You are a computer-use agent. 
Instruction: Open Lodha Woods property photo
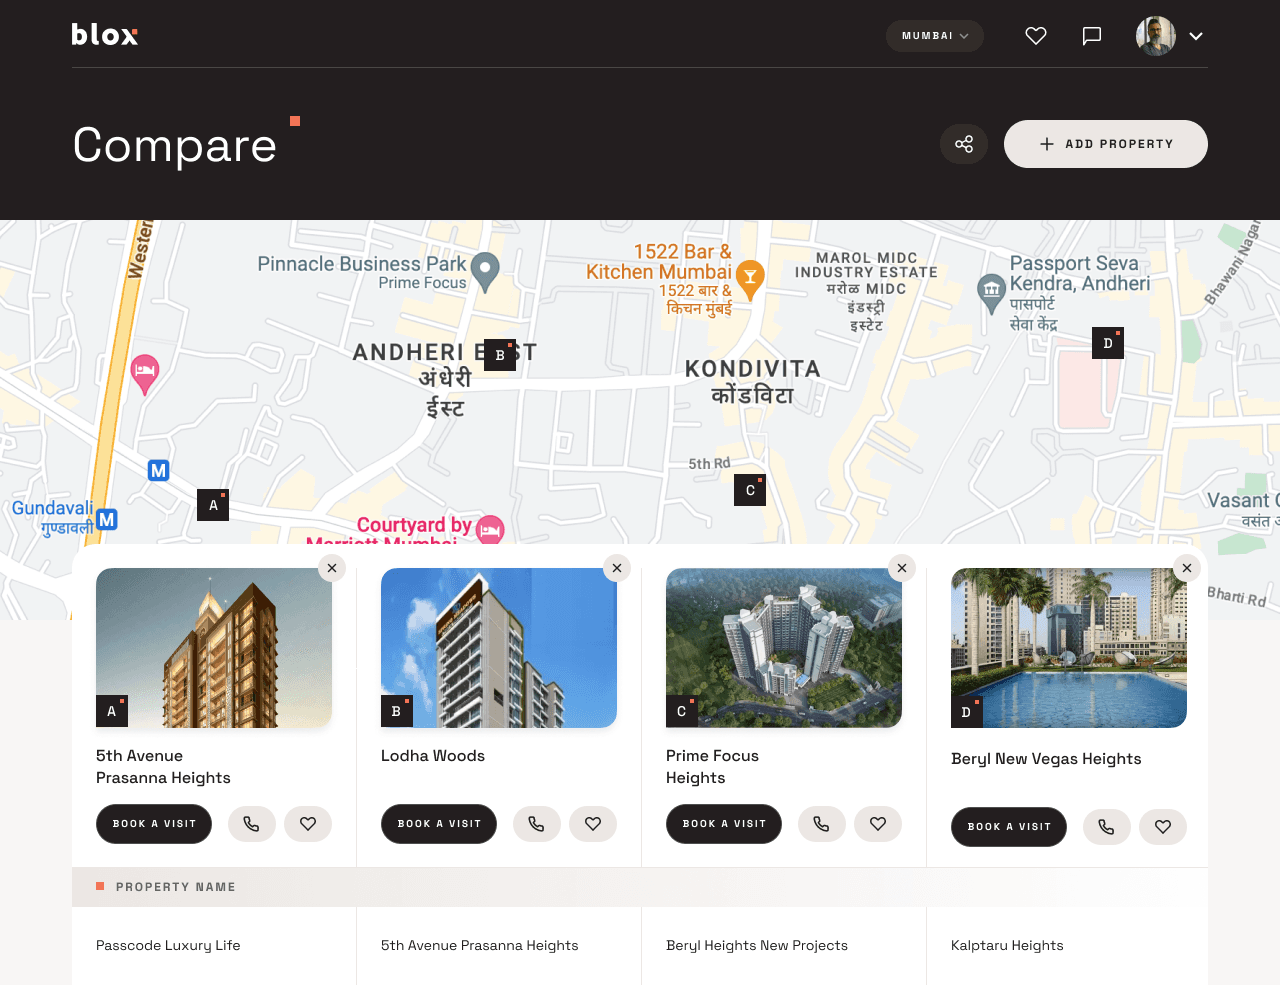499,648
